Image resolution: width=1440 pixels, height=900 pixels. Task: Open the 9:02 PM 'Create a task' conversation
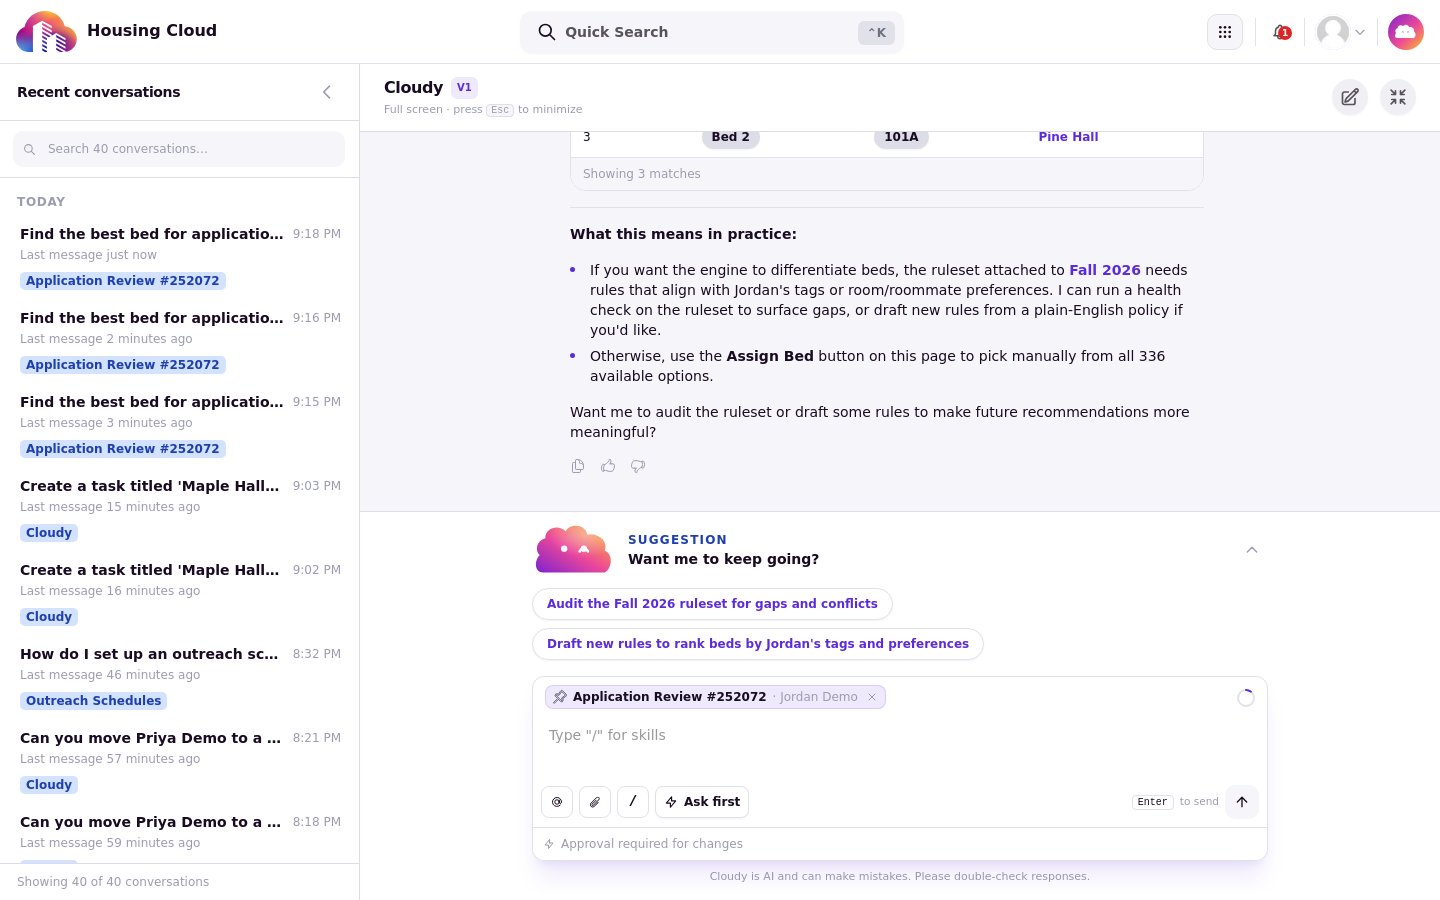coord(180,593)
